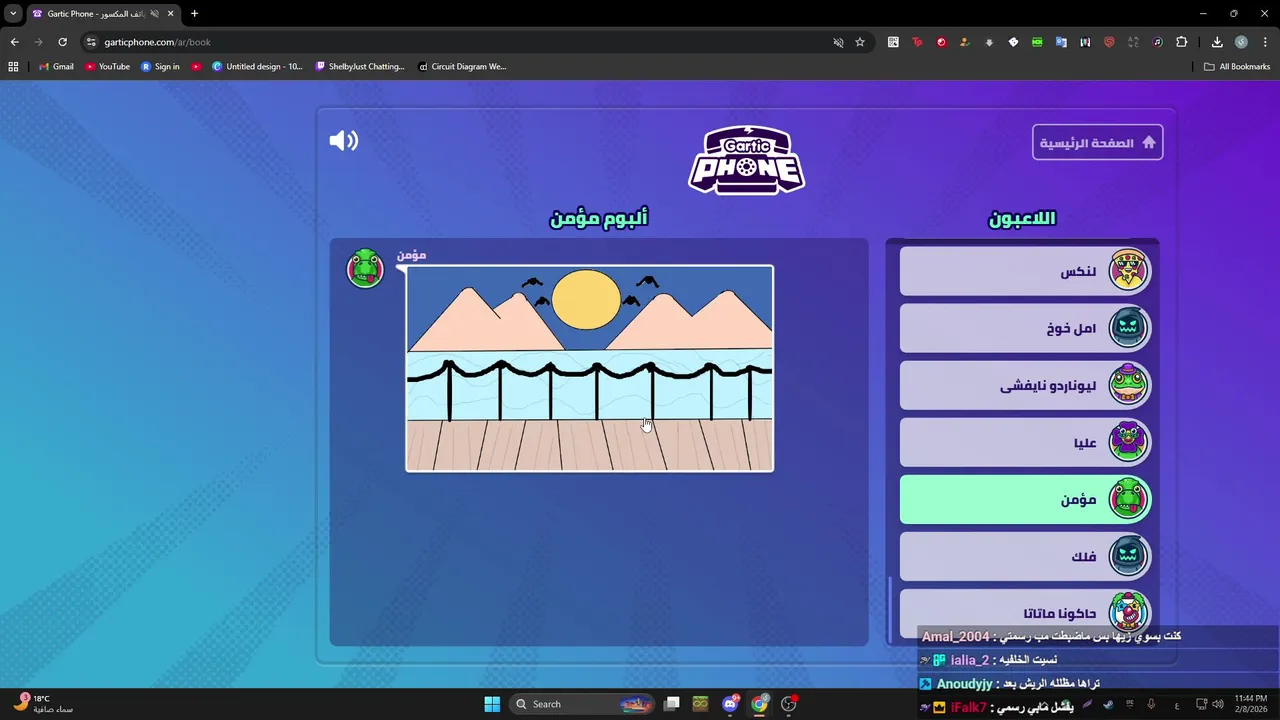Reload the page
The width and height of the screenshot is (1280, 720).
(62, 42)
